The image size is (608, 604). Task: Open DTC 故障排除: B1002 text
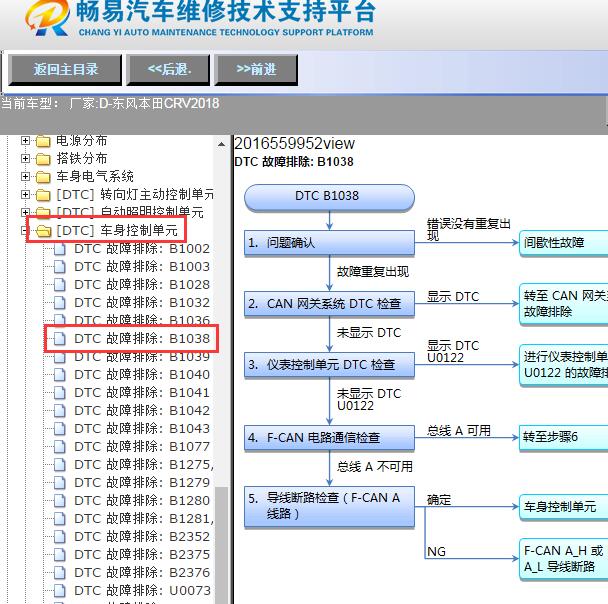[x=142, y=249]
